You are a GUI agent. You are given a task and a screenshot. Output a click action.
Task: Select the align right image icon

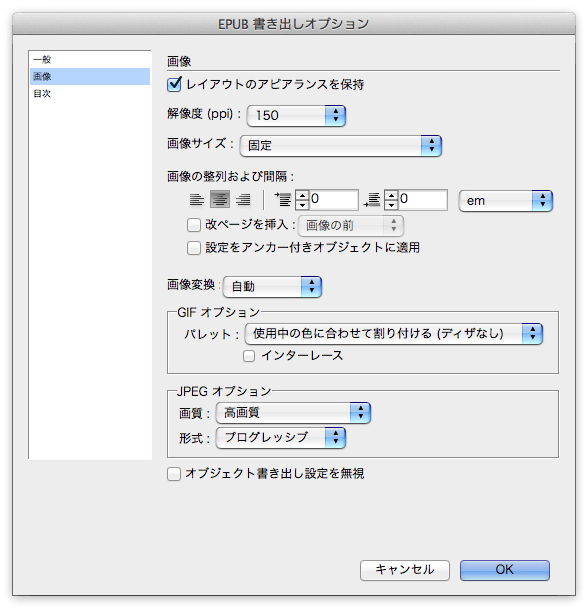tap(243, 200)
